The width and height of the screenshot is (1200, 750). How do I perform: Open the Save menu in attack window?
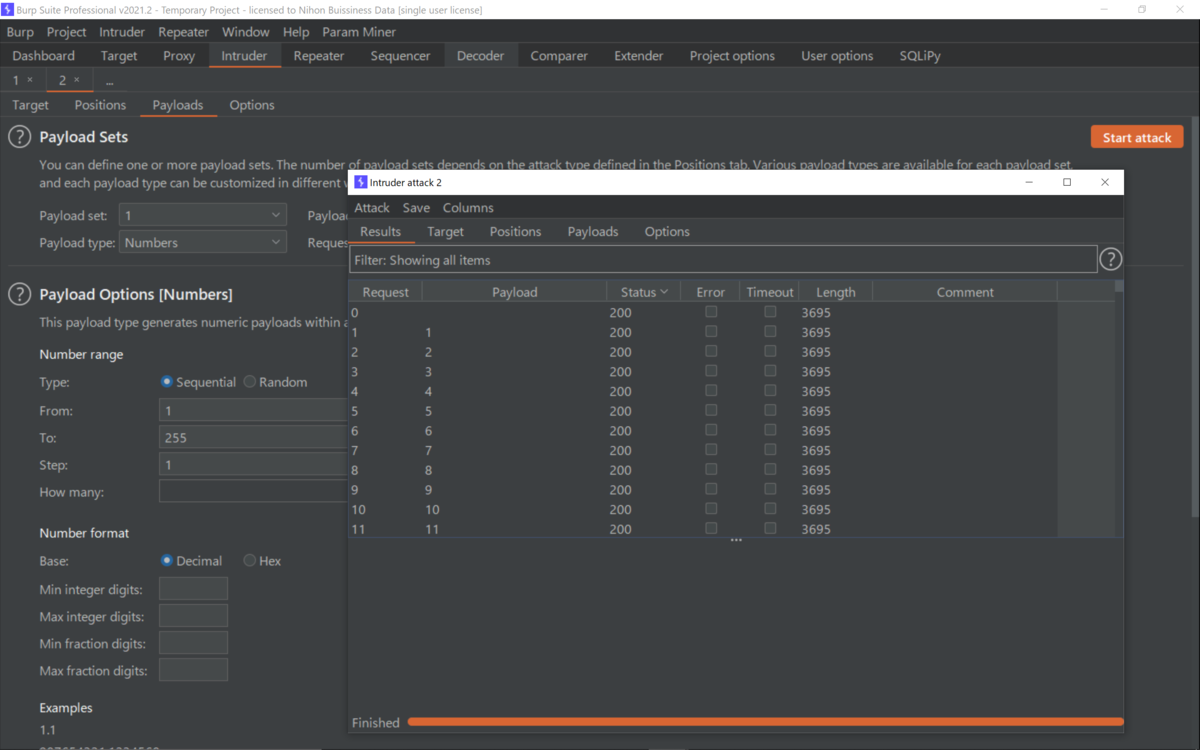pyautogui.click(x=416, y=208)
